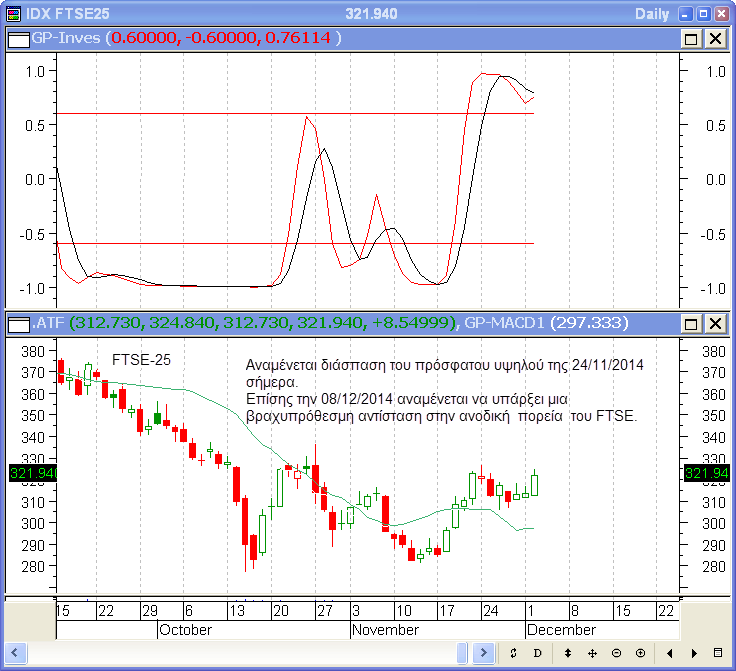Zoom in using the plus magnifier icon
Viewport: 736px width, 671px height.
click(640, 653)
